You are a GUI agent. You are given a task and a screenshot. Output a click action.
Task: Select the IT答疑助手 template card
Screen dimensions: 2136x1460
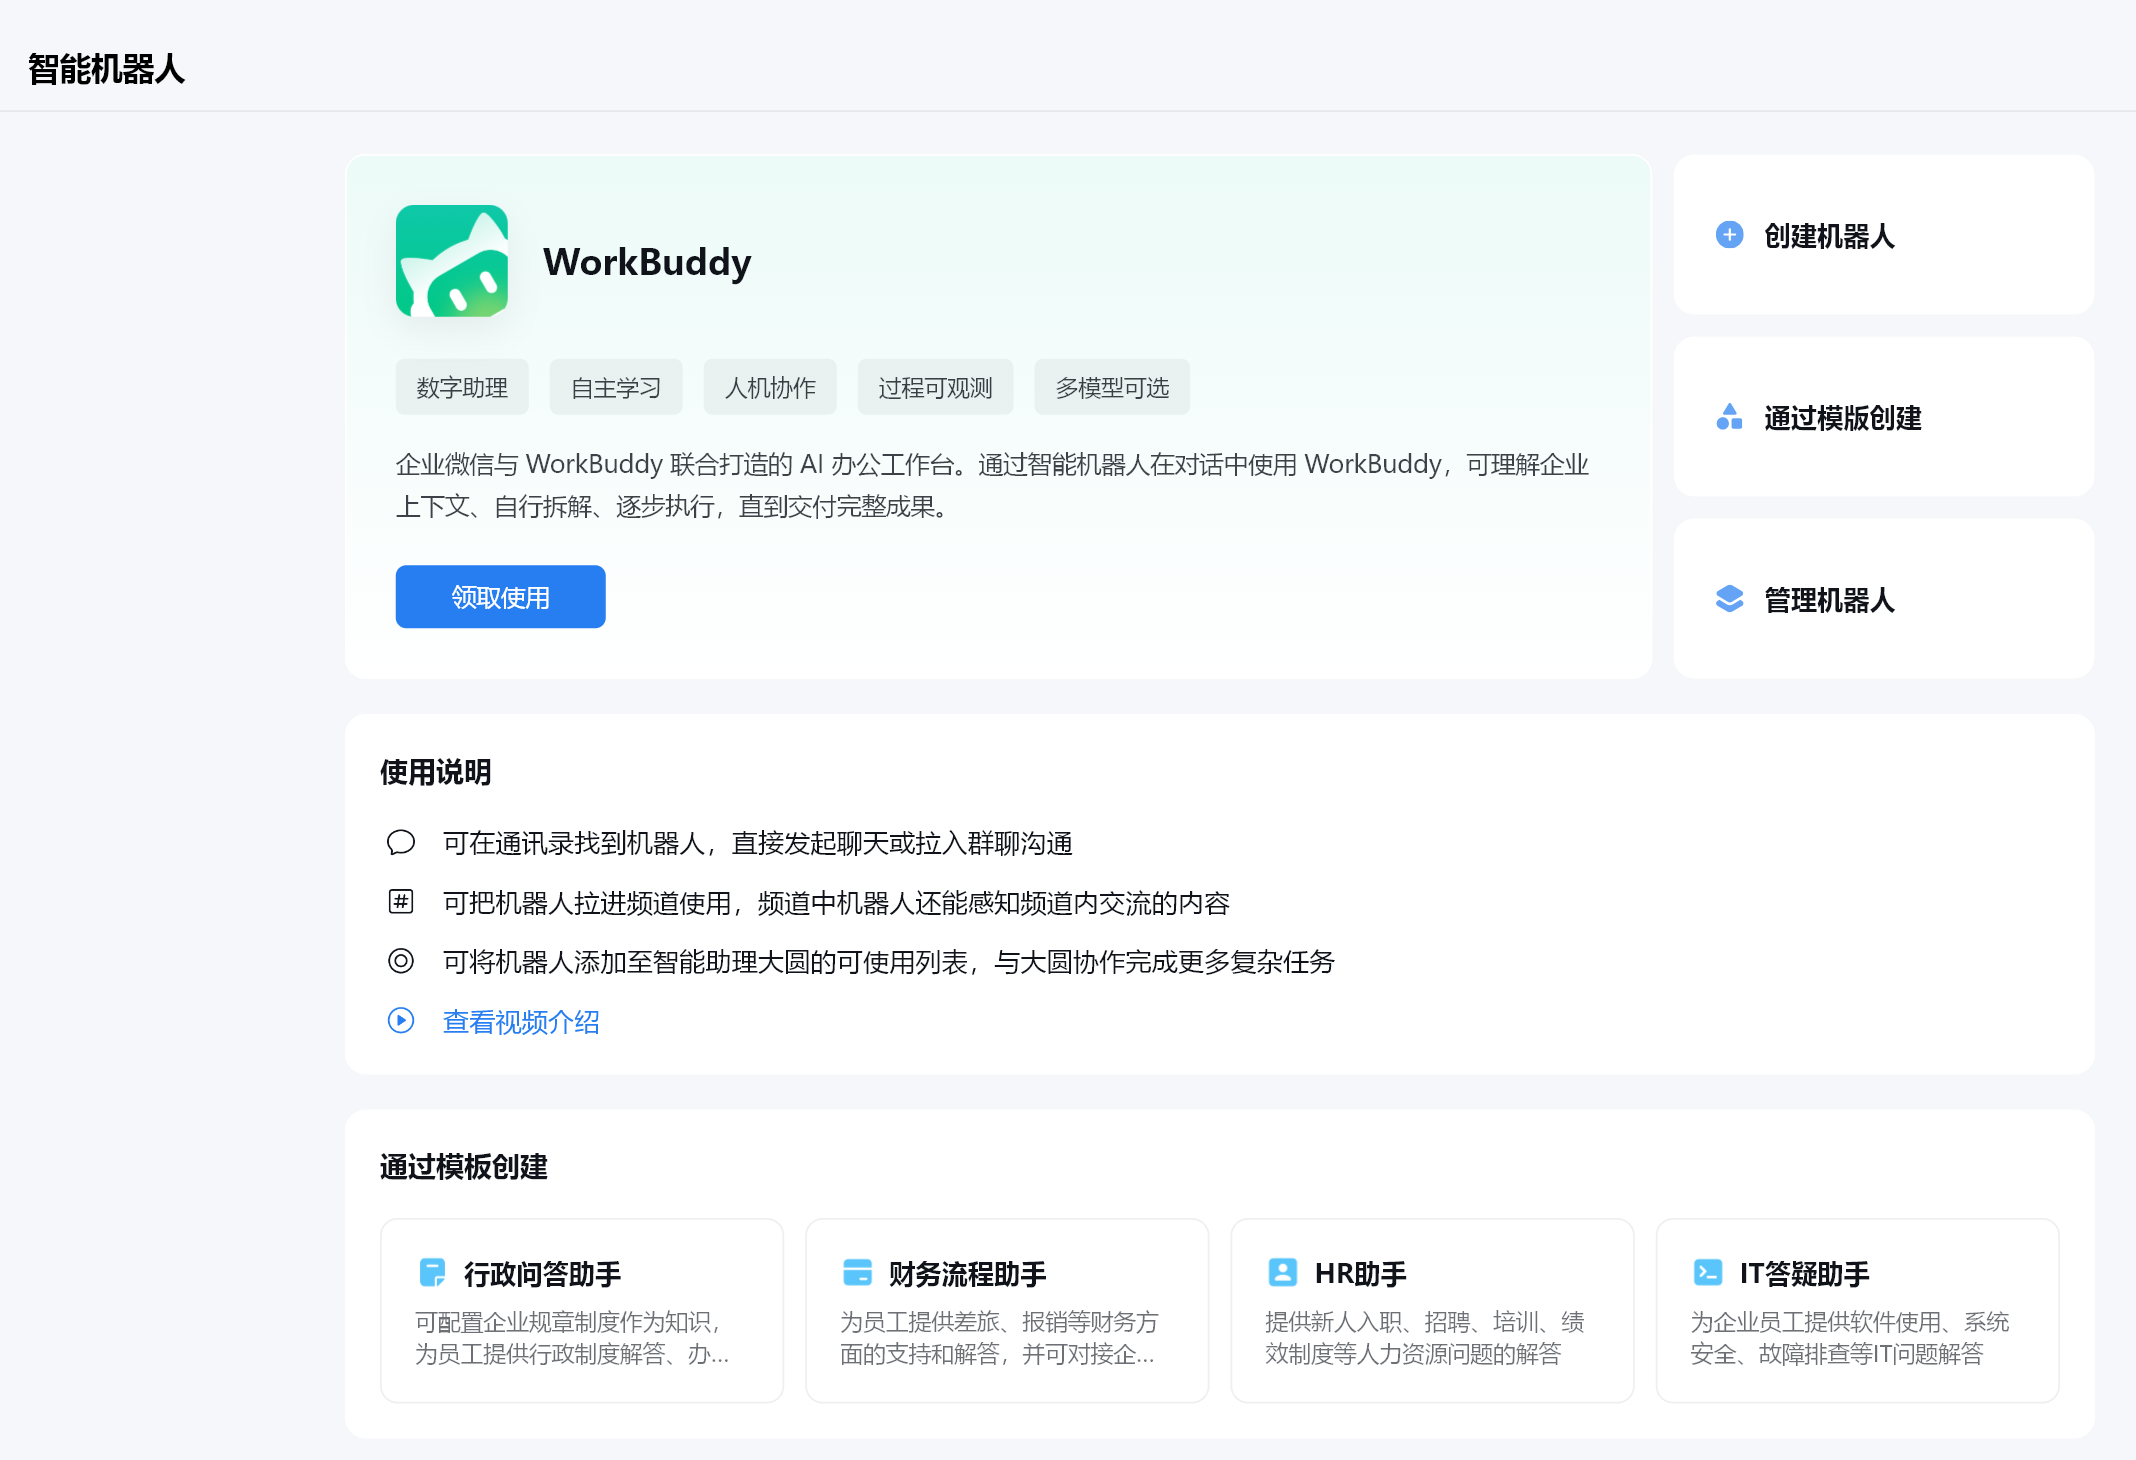point(1857,1311)
